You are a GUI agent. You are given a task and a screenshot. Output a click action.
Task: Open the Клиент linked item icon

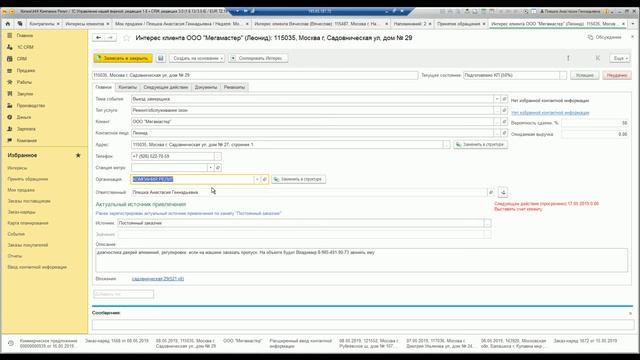tap(504, 122)
